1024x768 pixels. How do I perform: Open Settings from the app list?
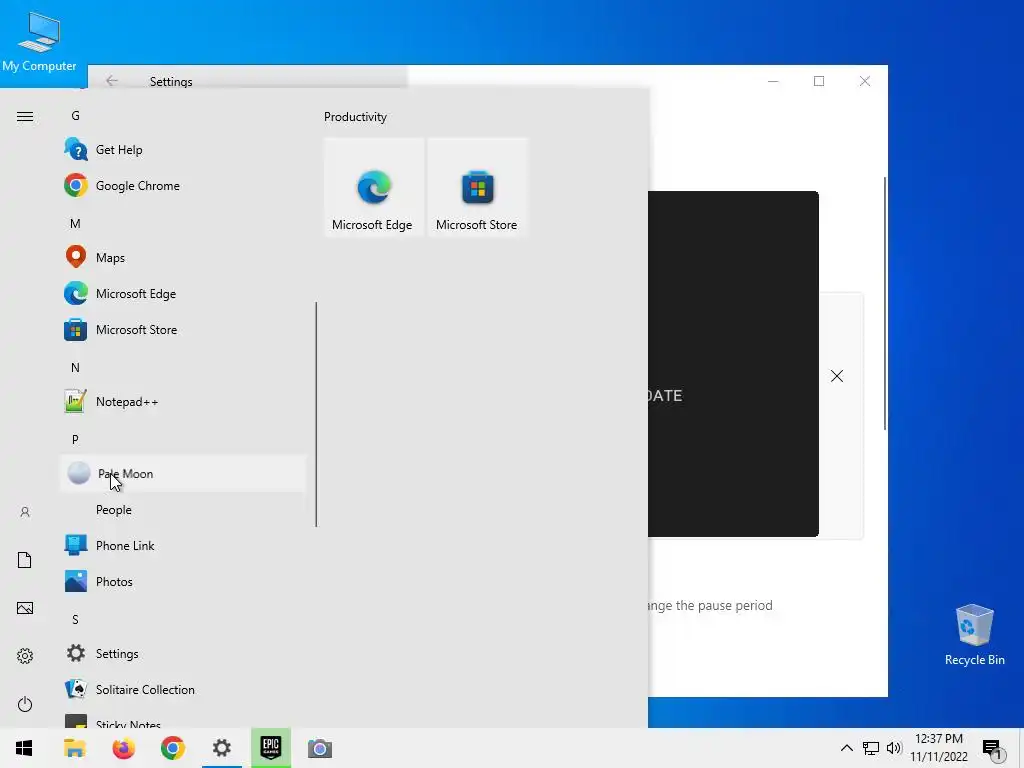point(183,654)
